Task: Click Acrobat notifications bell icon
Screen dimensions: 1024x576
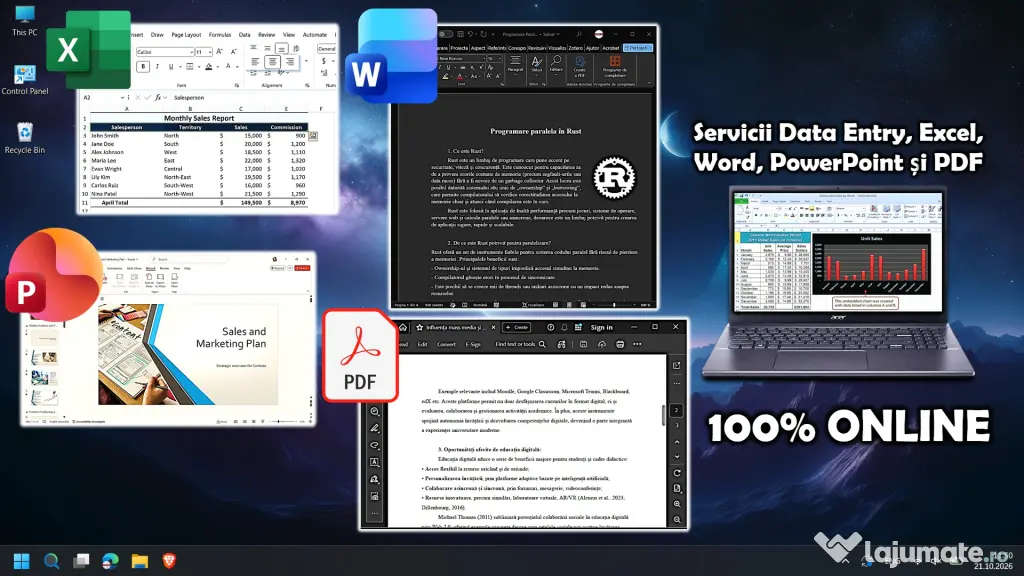Action: [564, 327]
